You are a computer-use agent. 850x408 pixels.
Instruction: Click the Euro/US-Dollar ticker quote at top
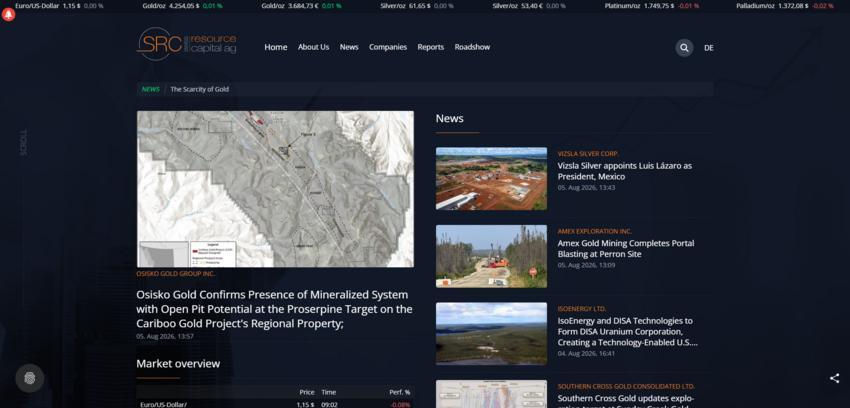pyautogui.click(x=59, y=5)
